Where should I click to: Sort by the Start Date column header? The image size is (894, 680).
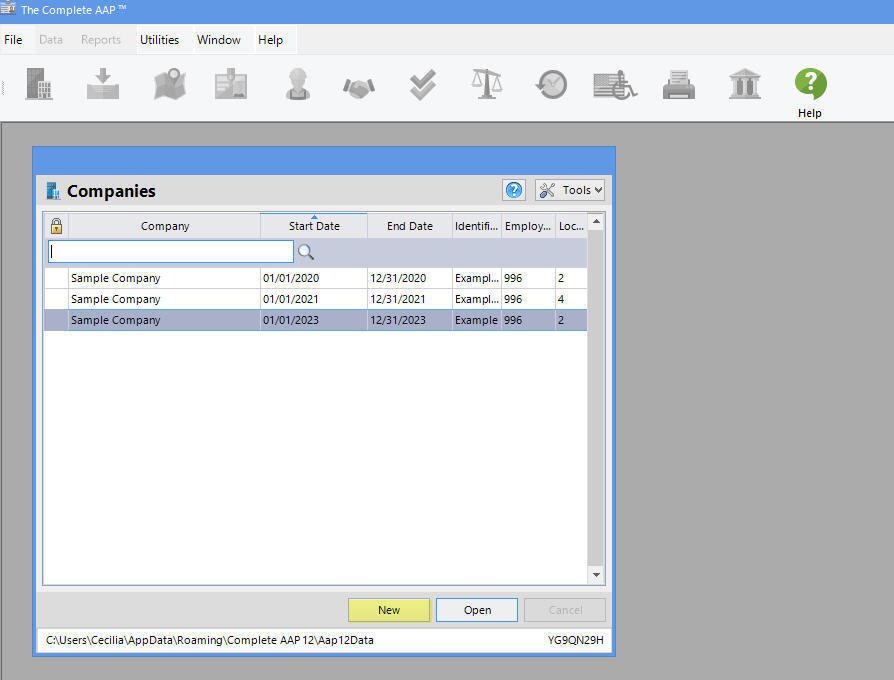click(314, 226)
